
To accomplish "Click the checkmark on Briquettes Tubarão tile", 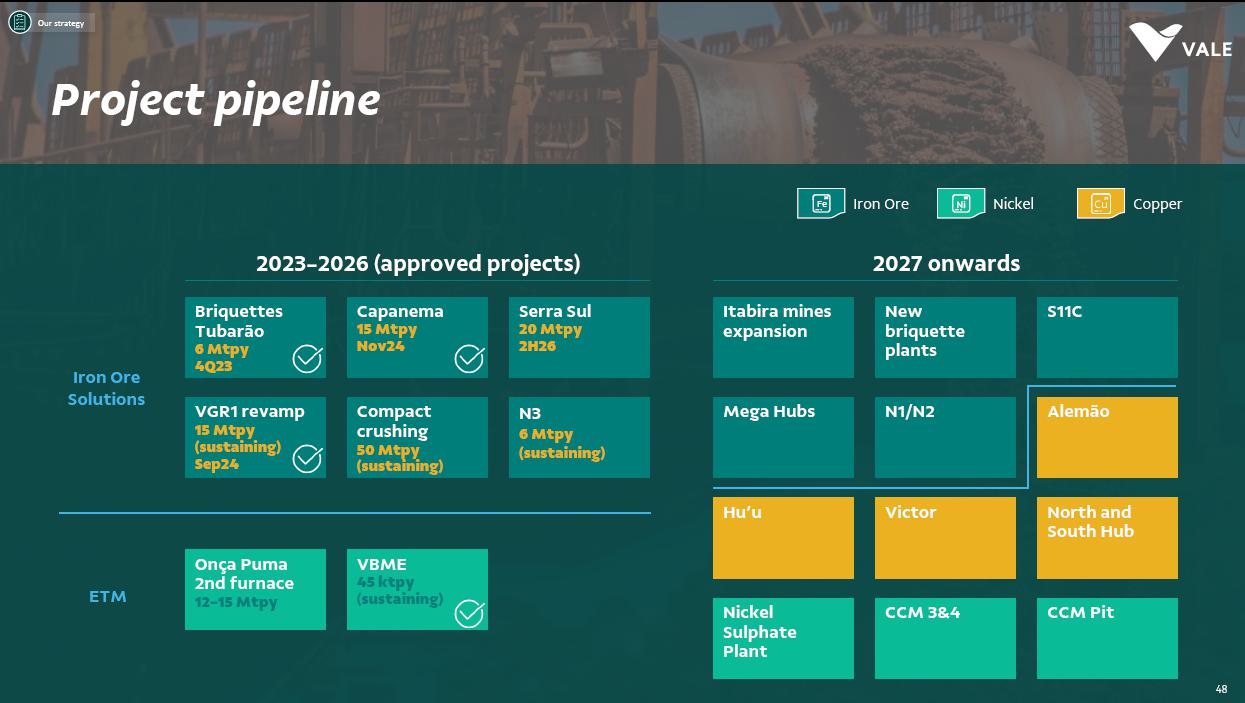I will pyautogui.click(x=307, y=358).
